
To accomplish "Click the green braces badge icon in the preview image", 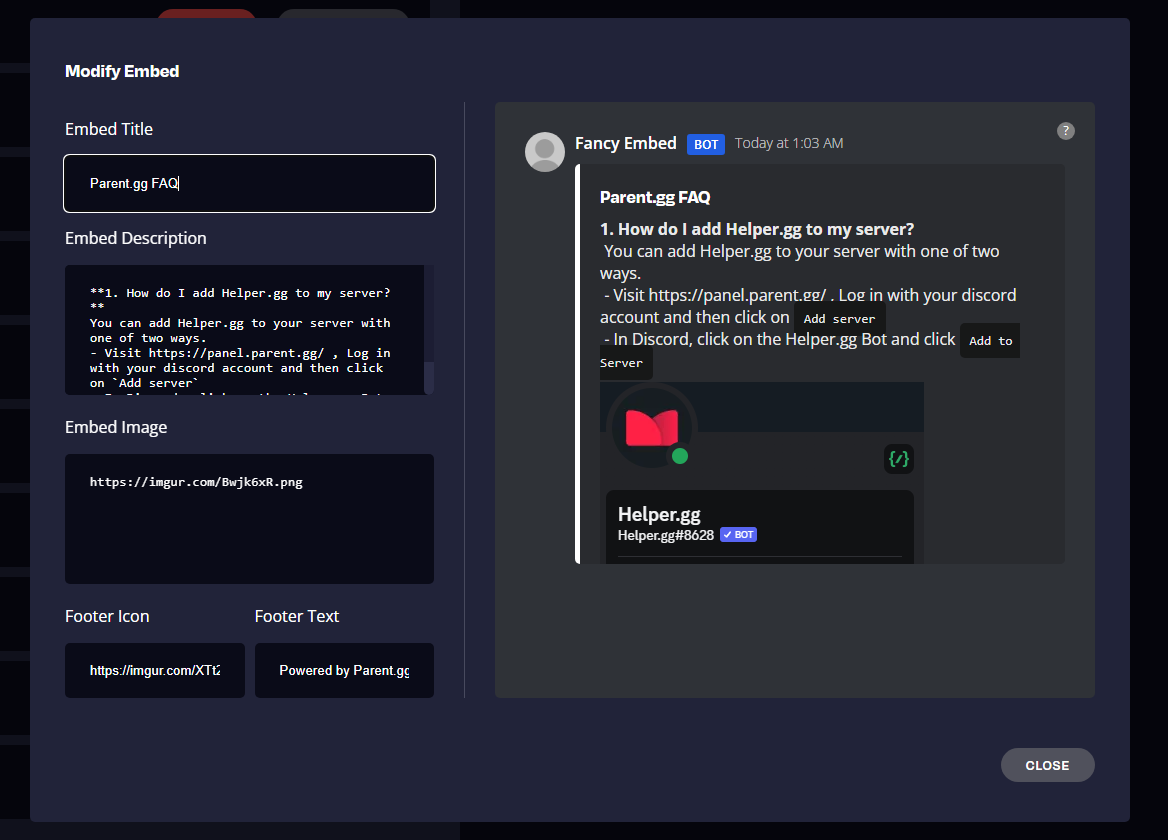I will [899, 459].
